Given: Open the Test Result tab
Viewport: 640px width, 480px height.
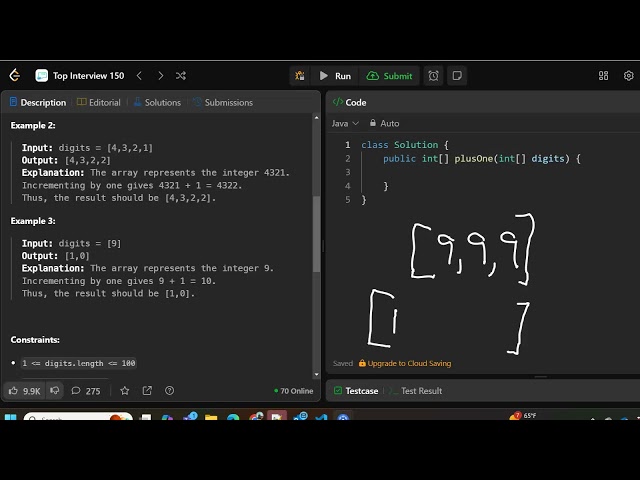Looking at the screenshot, I should pos(416,391).
